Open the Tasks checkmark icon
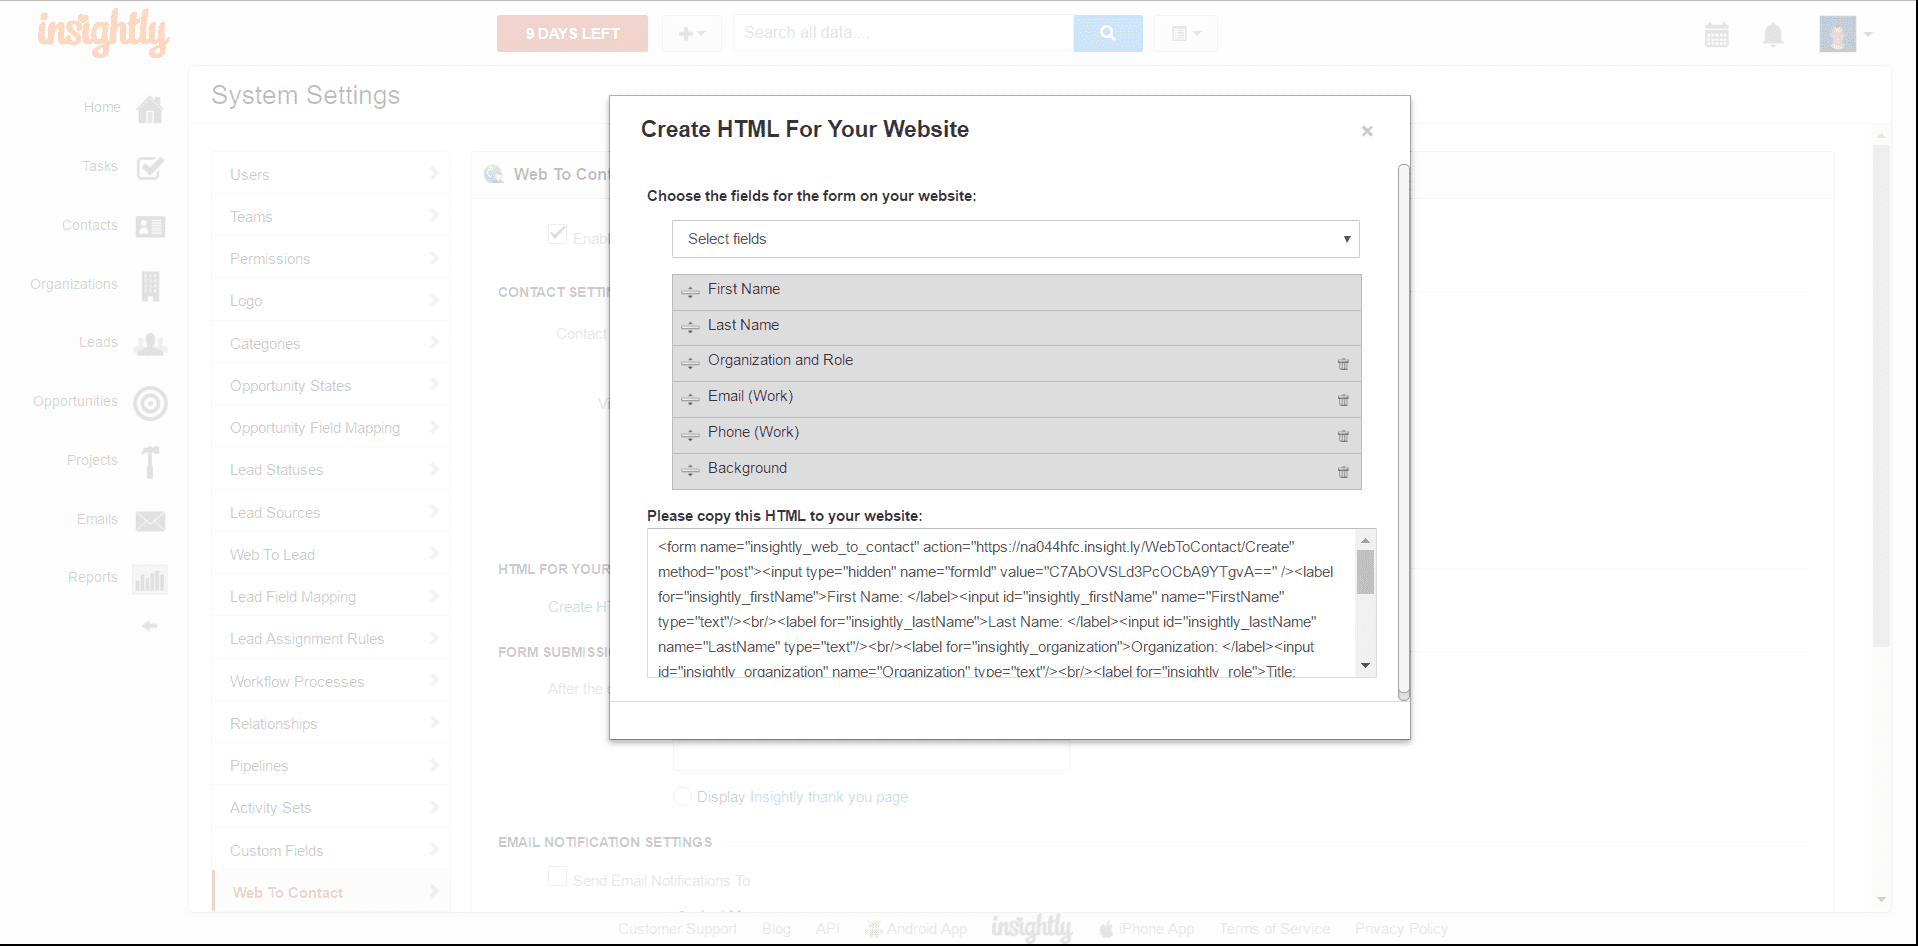The width and height of the screenshot is (1918, 946). (x=150, y=168)
